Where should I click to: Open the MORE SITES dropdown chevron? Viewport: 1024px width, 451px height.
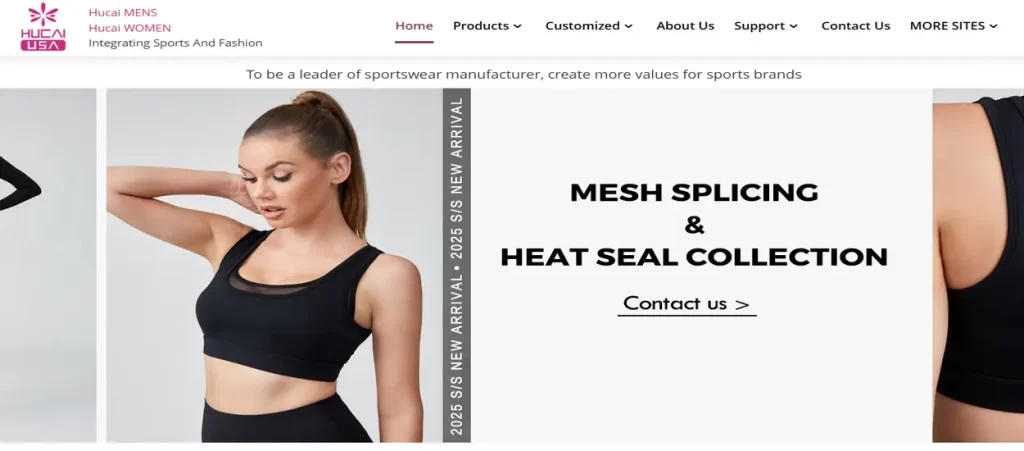pyautogui.click(x=993, y=27)
